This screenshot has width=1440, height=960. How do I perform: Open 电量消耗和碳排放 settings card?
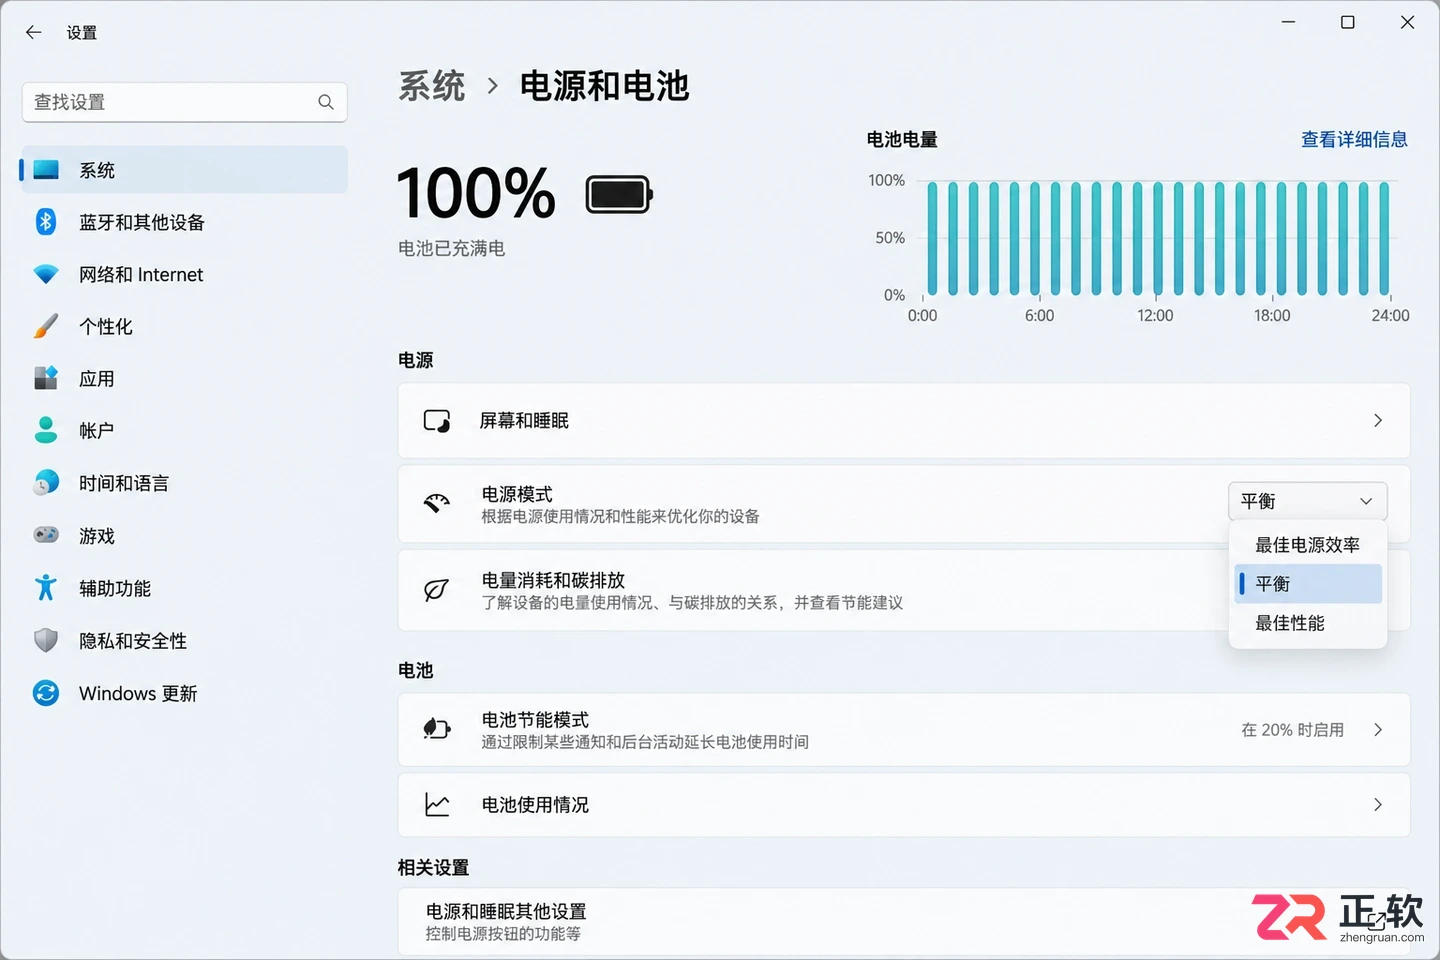tap(904, 590)
